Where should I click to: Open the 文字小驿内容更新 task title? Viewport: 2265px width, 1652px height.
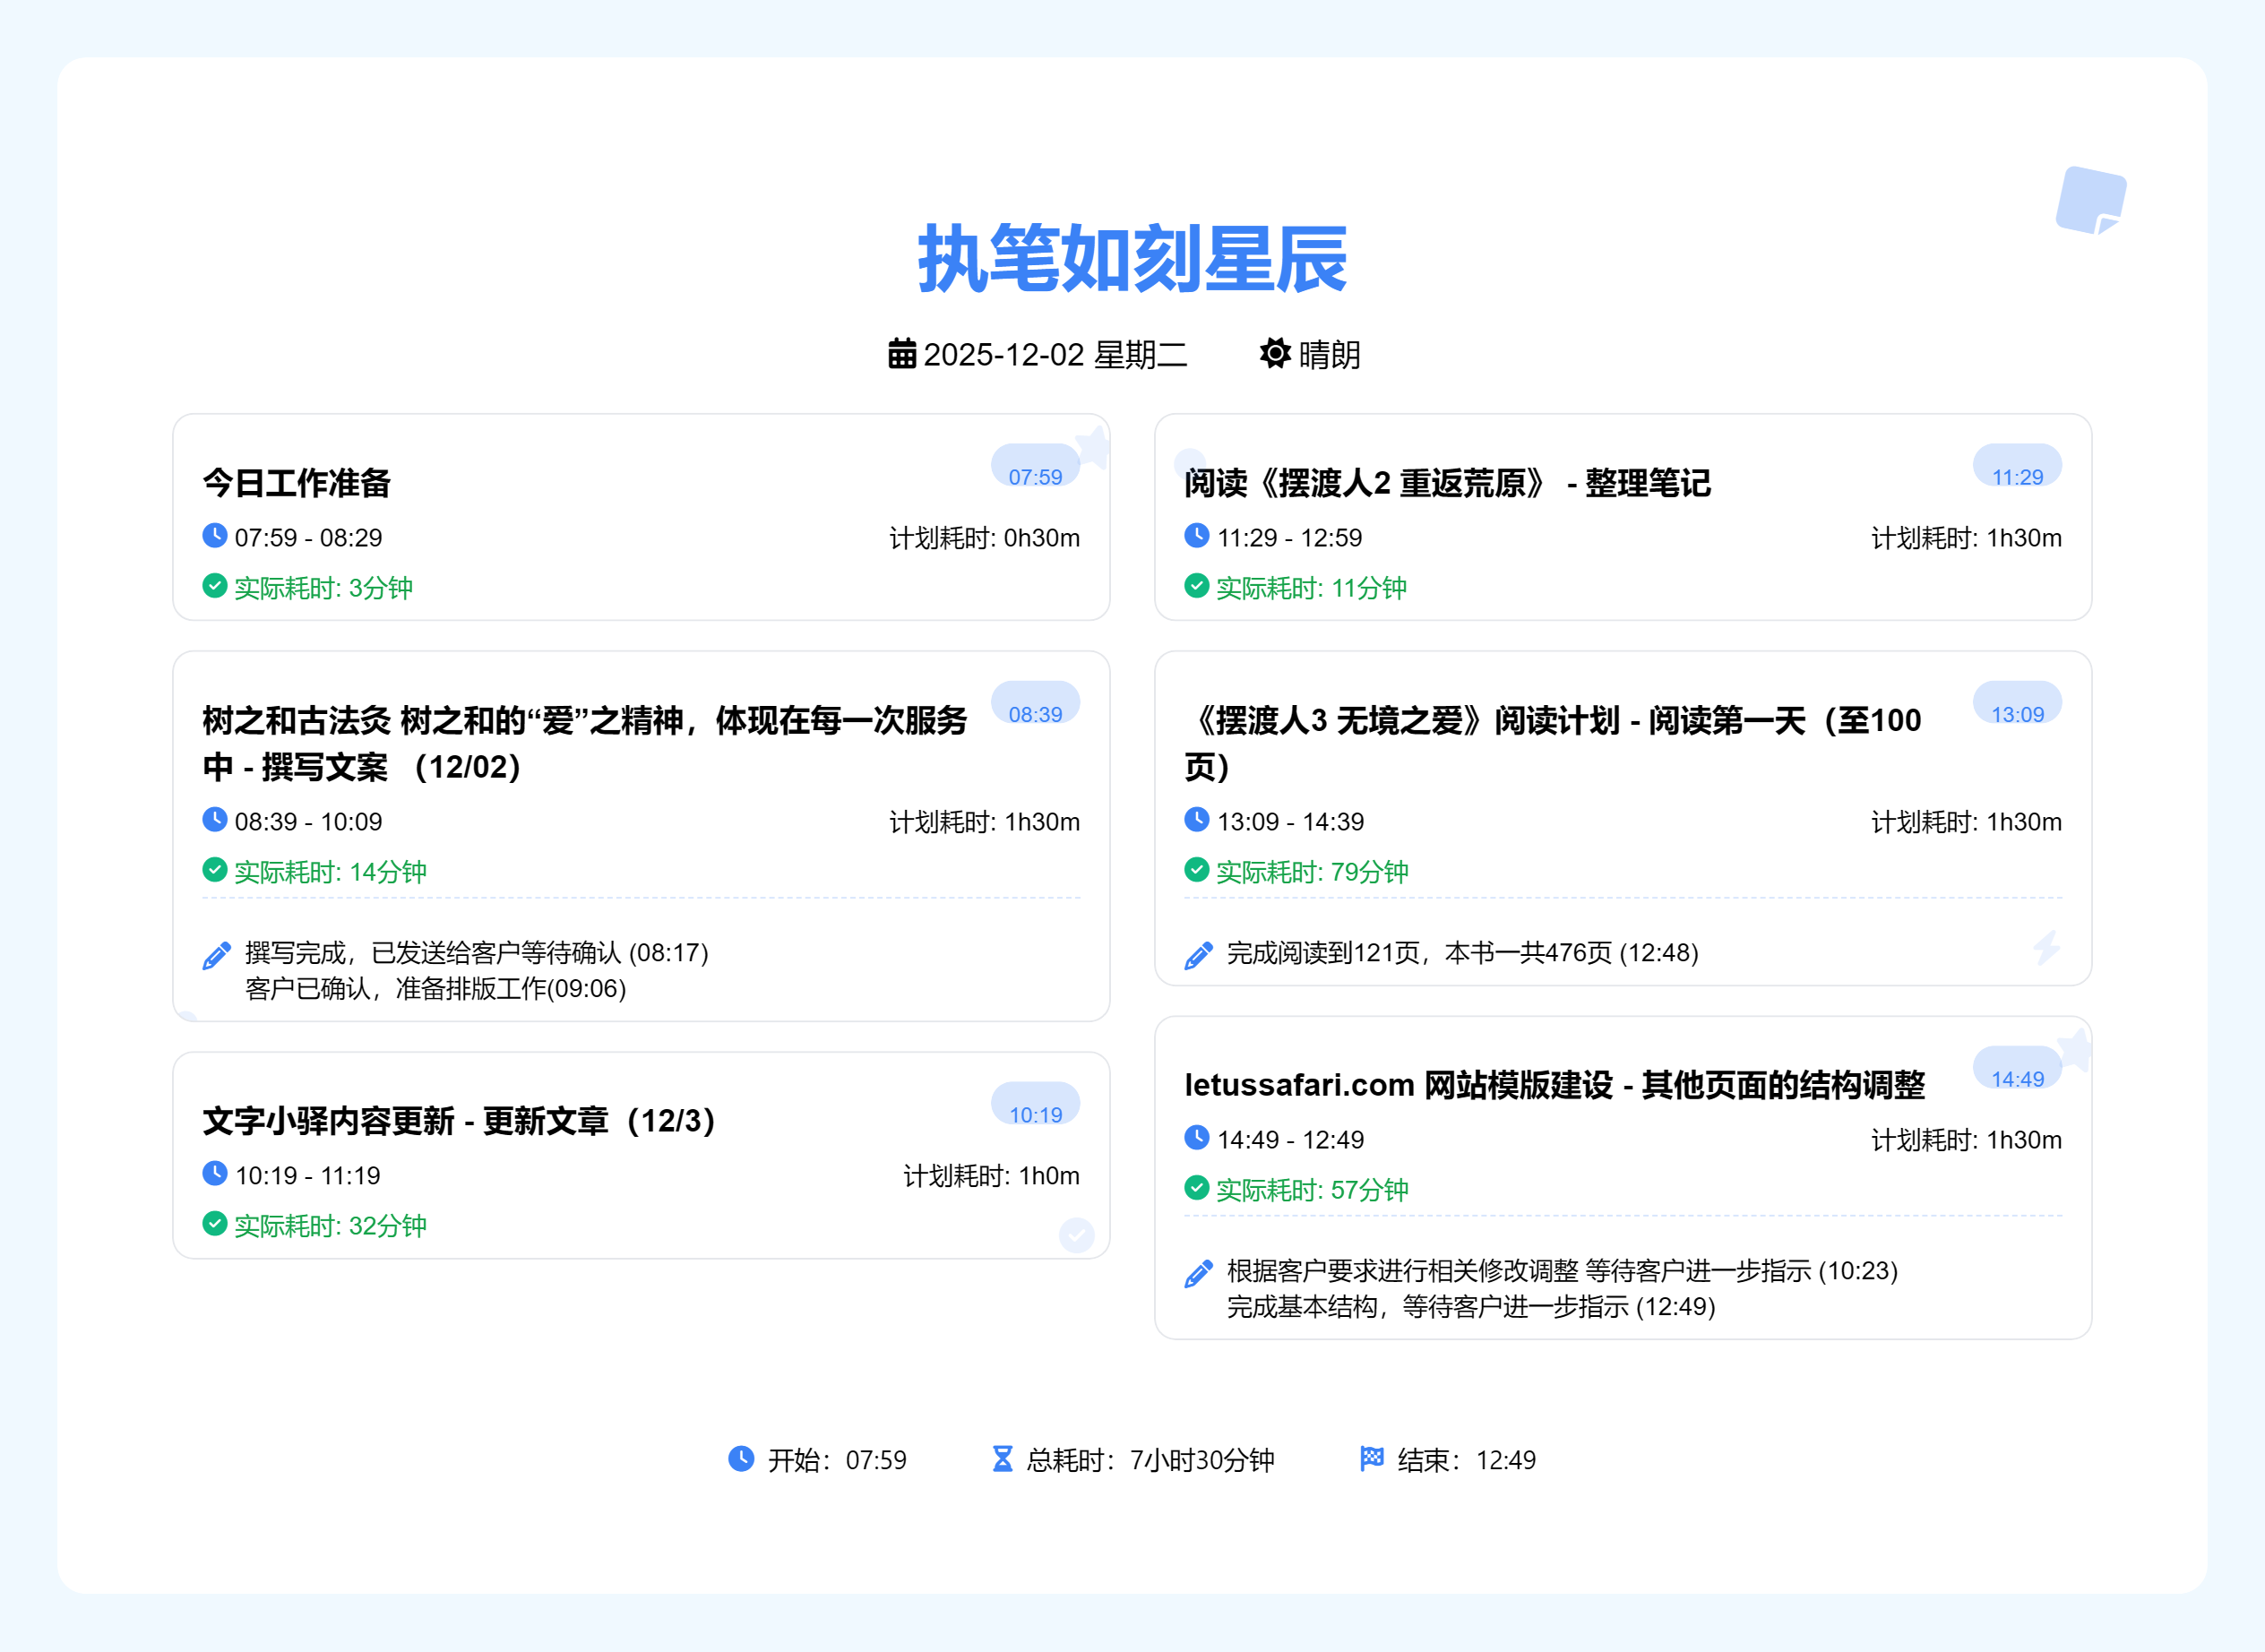(x=458, y=1121)
